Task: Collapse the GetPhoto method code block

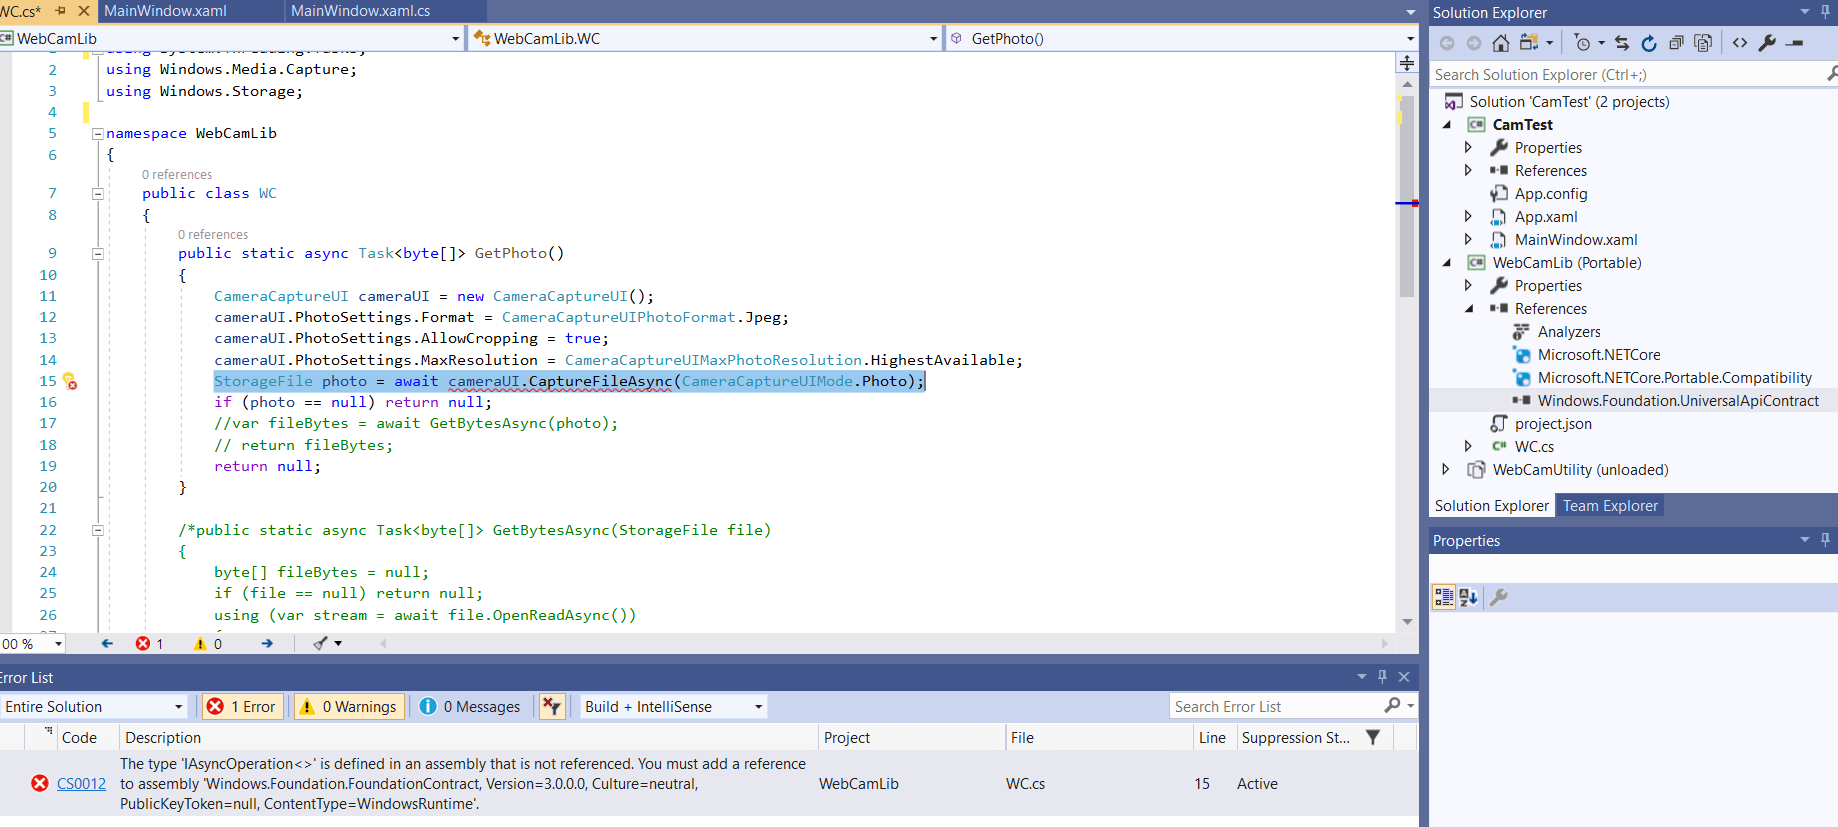Action: 98,254
